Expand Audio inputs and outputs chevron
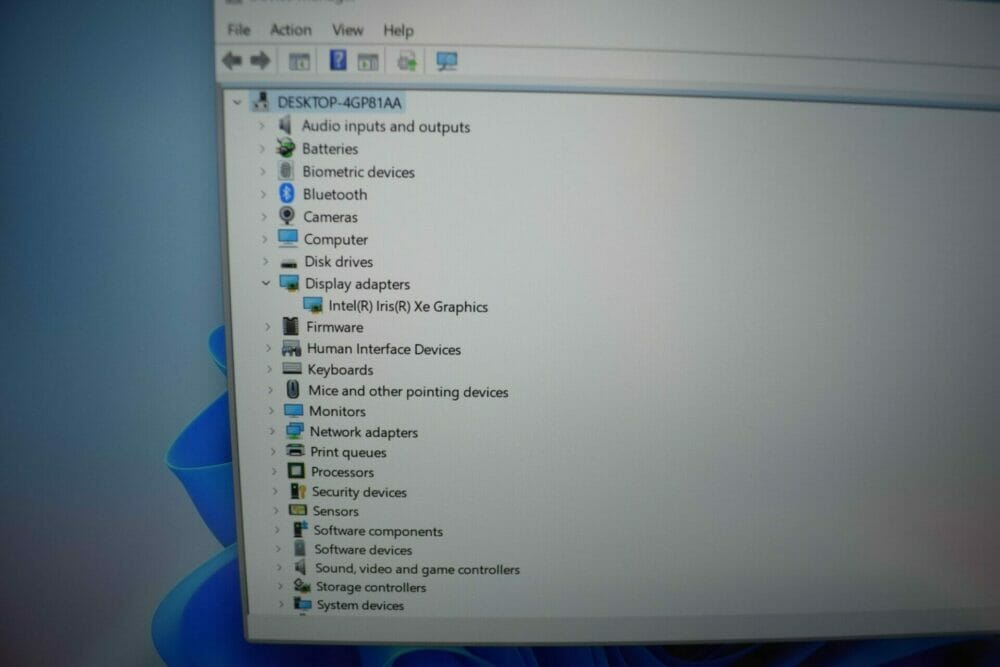The height and width of the screenshot is (667, 1000). 261,126
